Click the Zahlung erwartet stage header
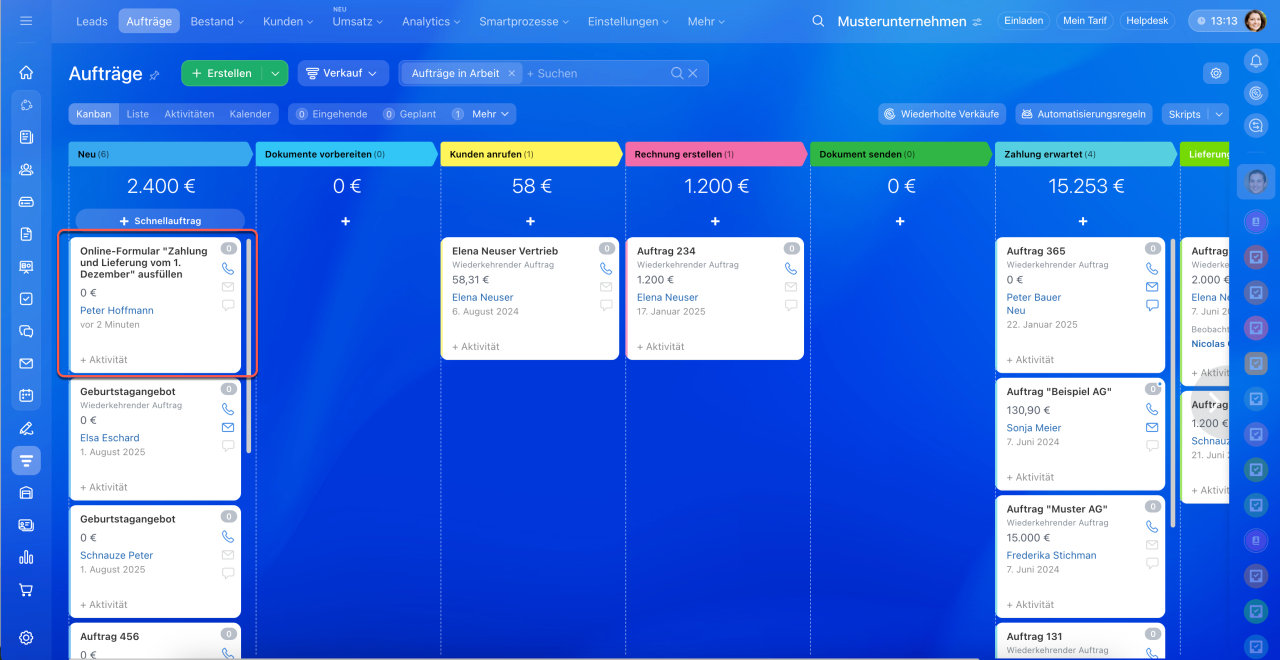The height and width of the screenshot is (660, 1280). pos(1085,154)
